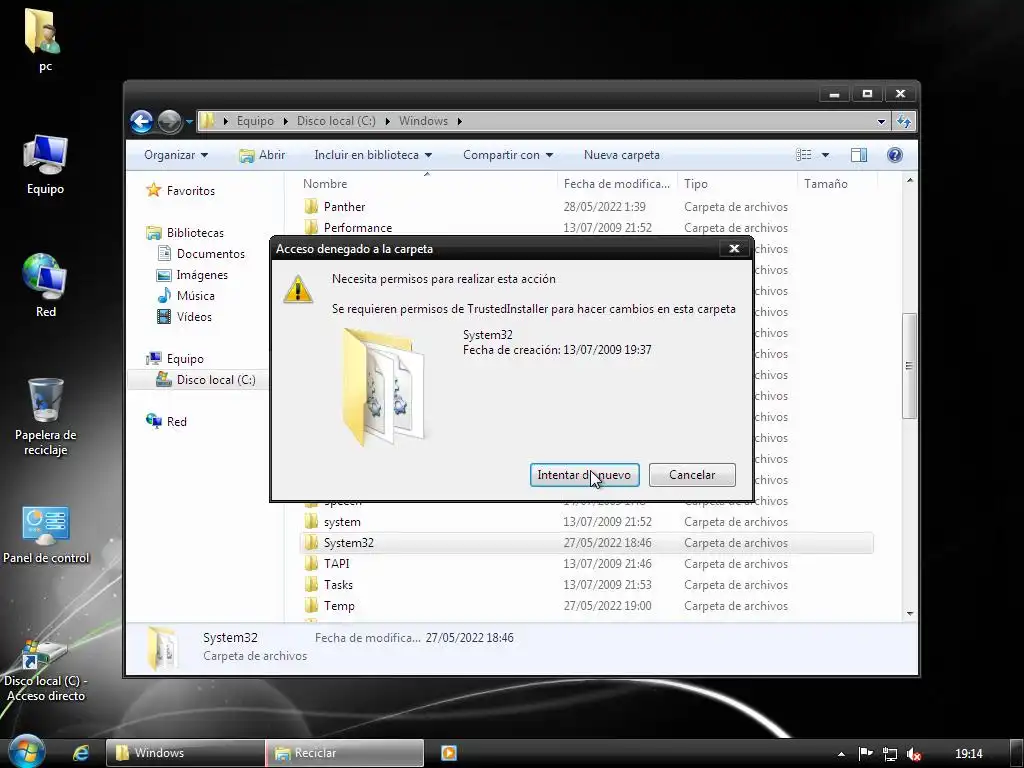1024x768 pixels.
Task: Open the view options dropdown arrow
Action: coord(825,155)
